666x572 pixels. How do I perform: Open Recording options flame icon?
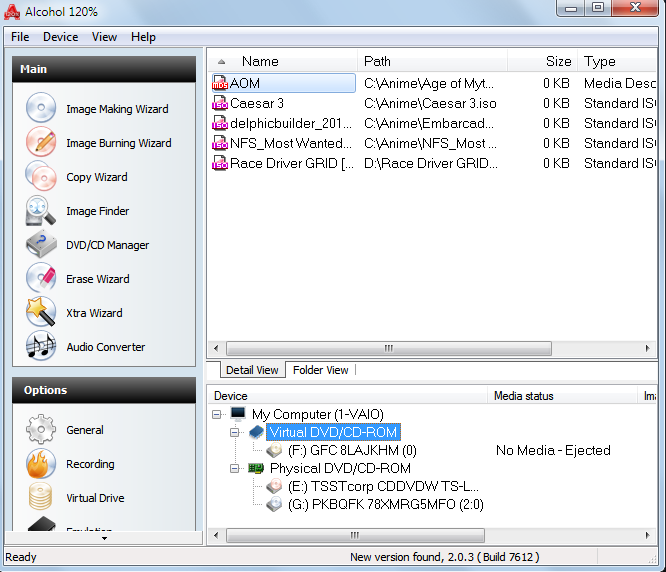pos(41,463)
